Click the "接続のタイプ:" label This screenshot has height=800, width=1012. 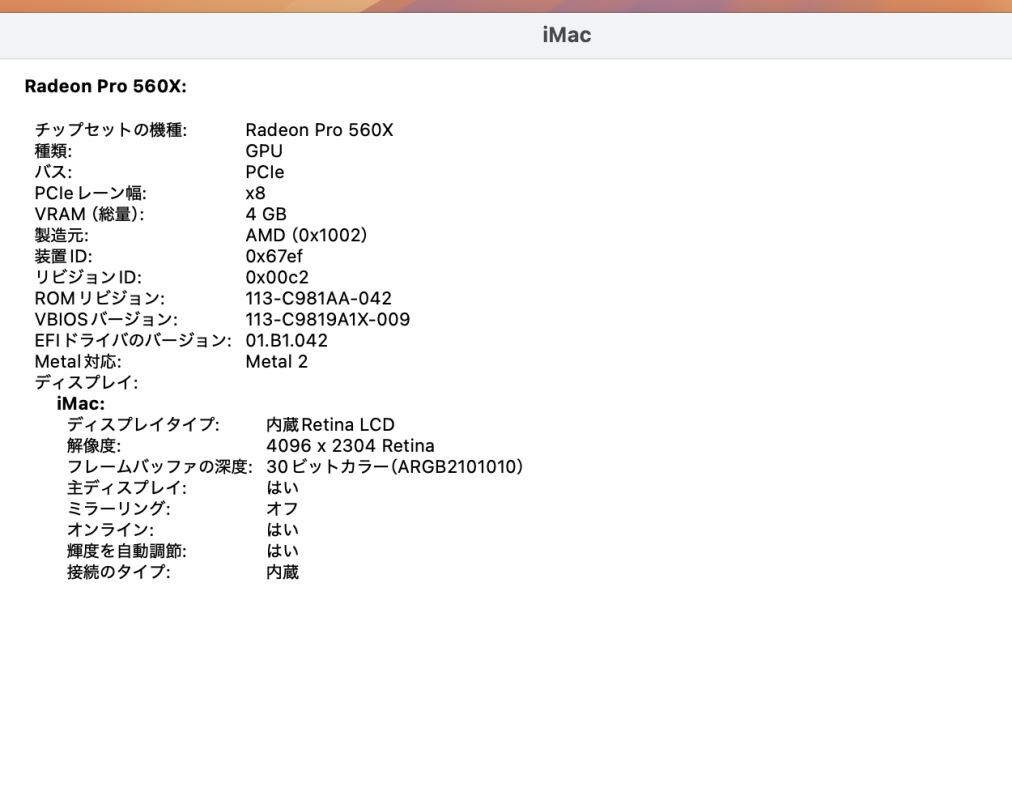point(118,572)
